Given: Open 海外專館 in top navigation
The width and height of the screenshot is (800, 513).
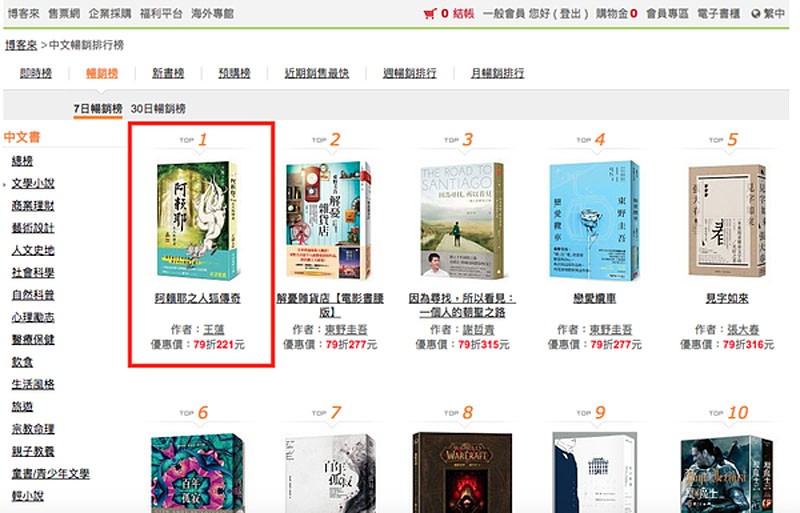Looking at the screenshot, I should point(212,14).
